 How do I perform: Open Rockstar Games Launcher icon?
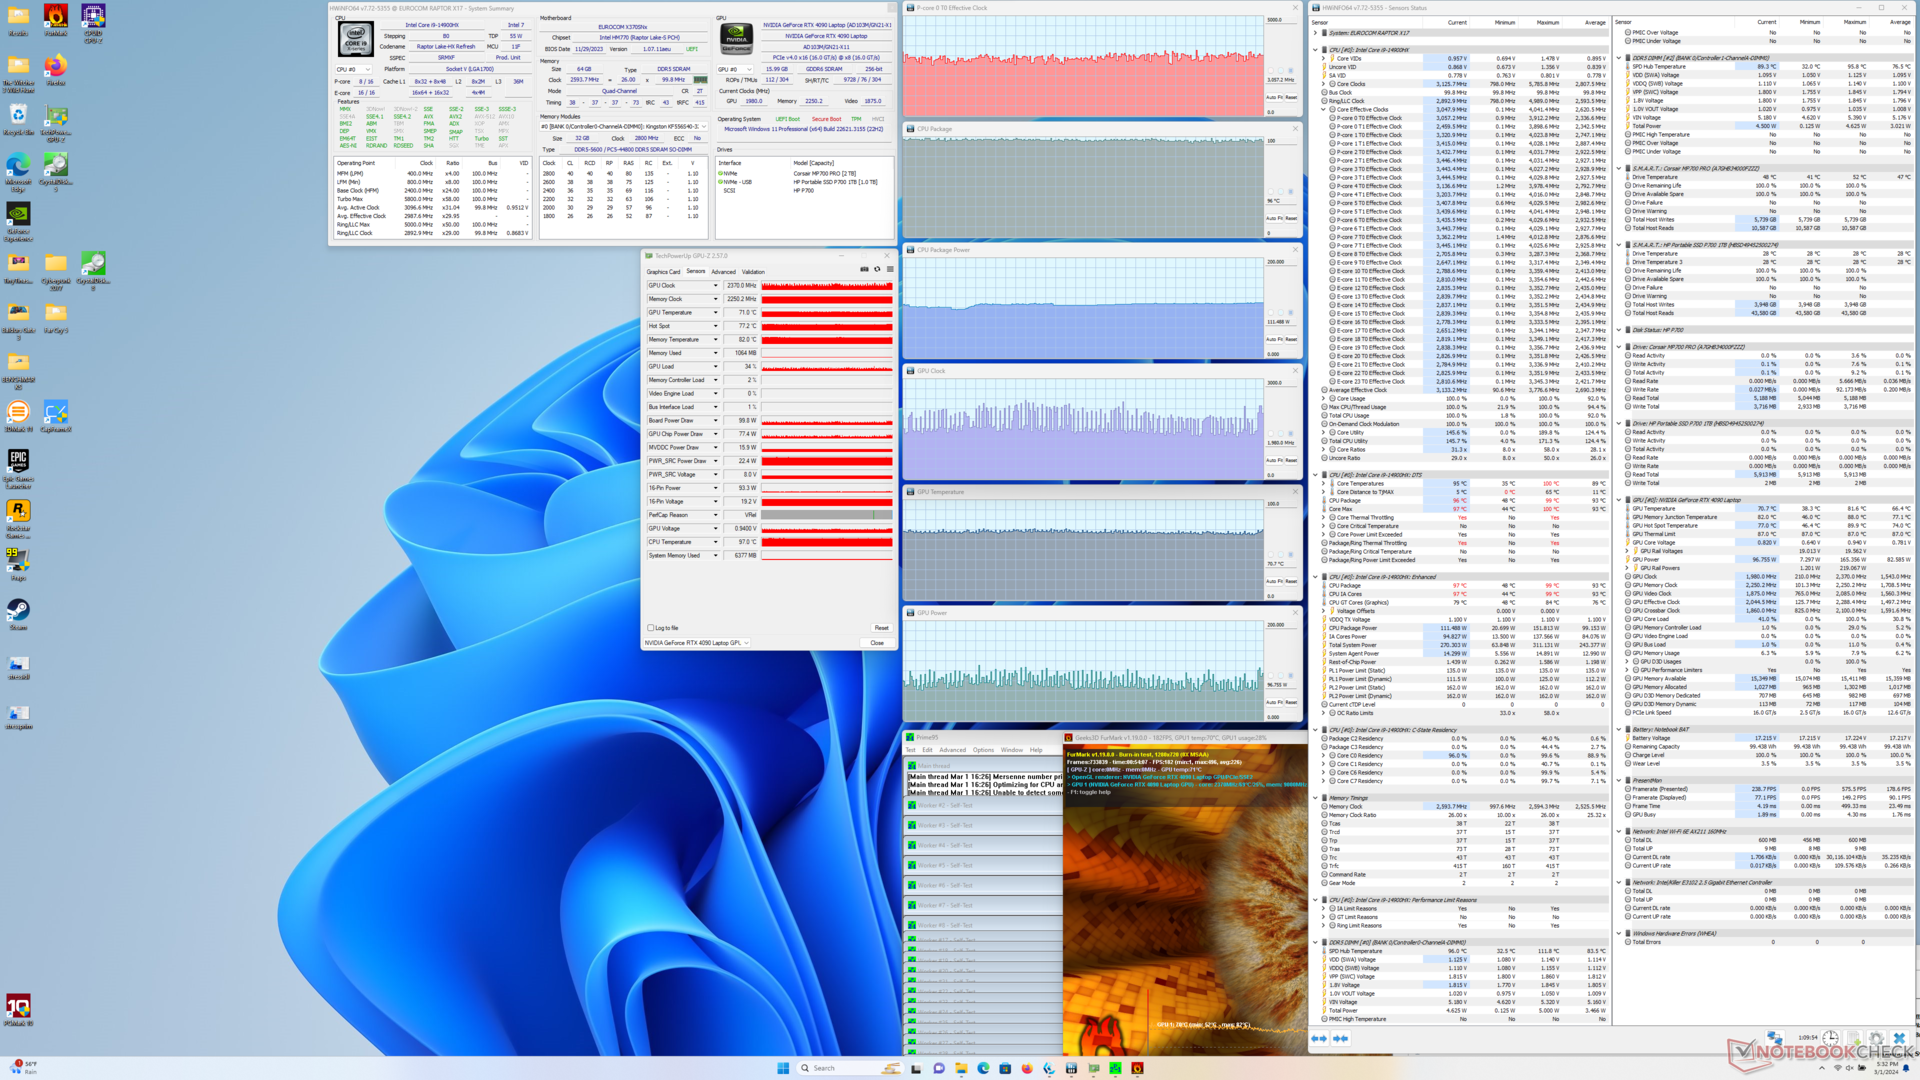(x=18, y=517)
